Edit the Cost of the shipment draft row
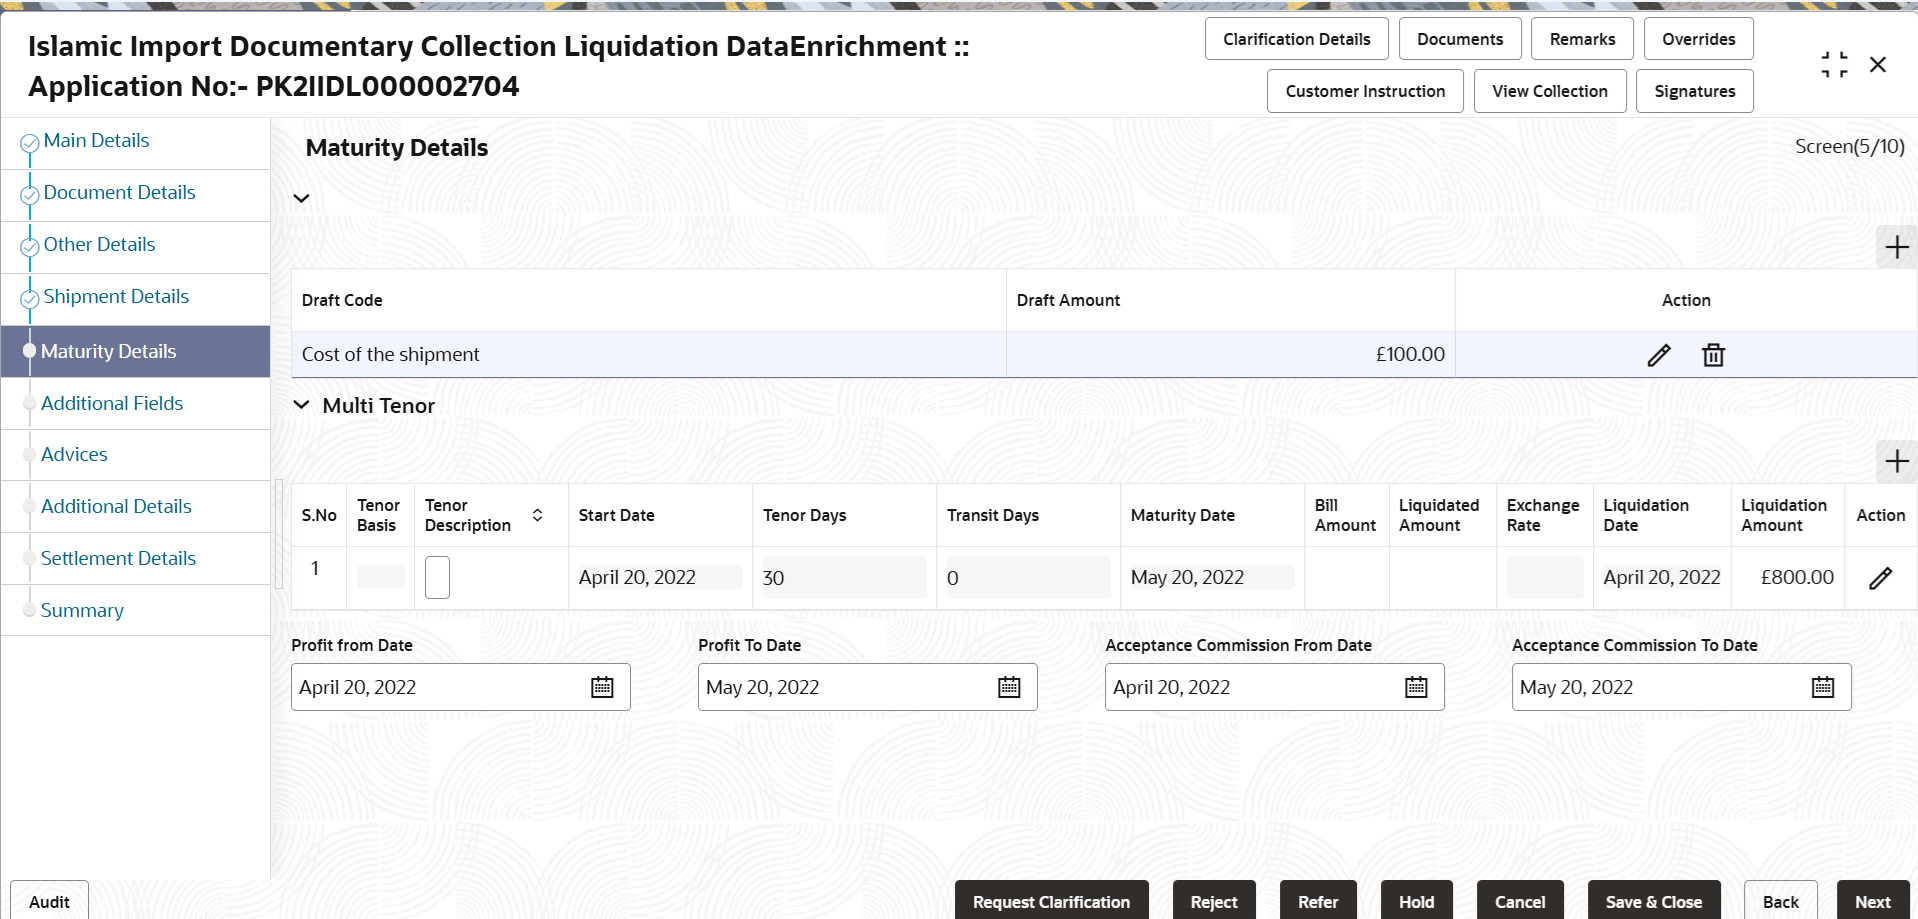 (x=1658, y=355)
